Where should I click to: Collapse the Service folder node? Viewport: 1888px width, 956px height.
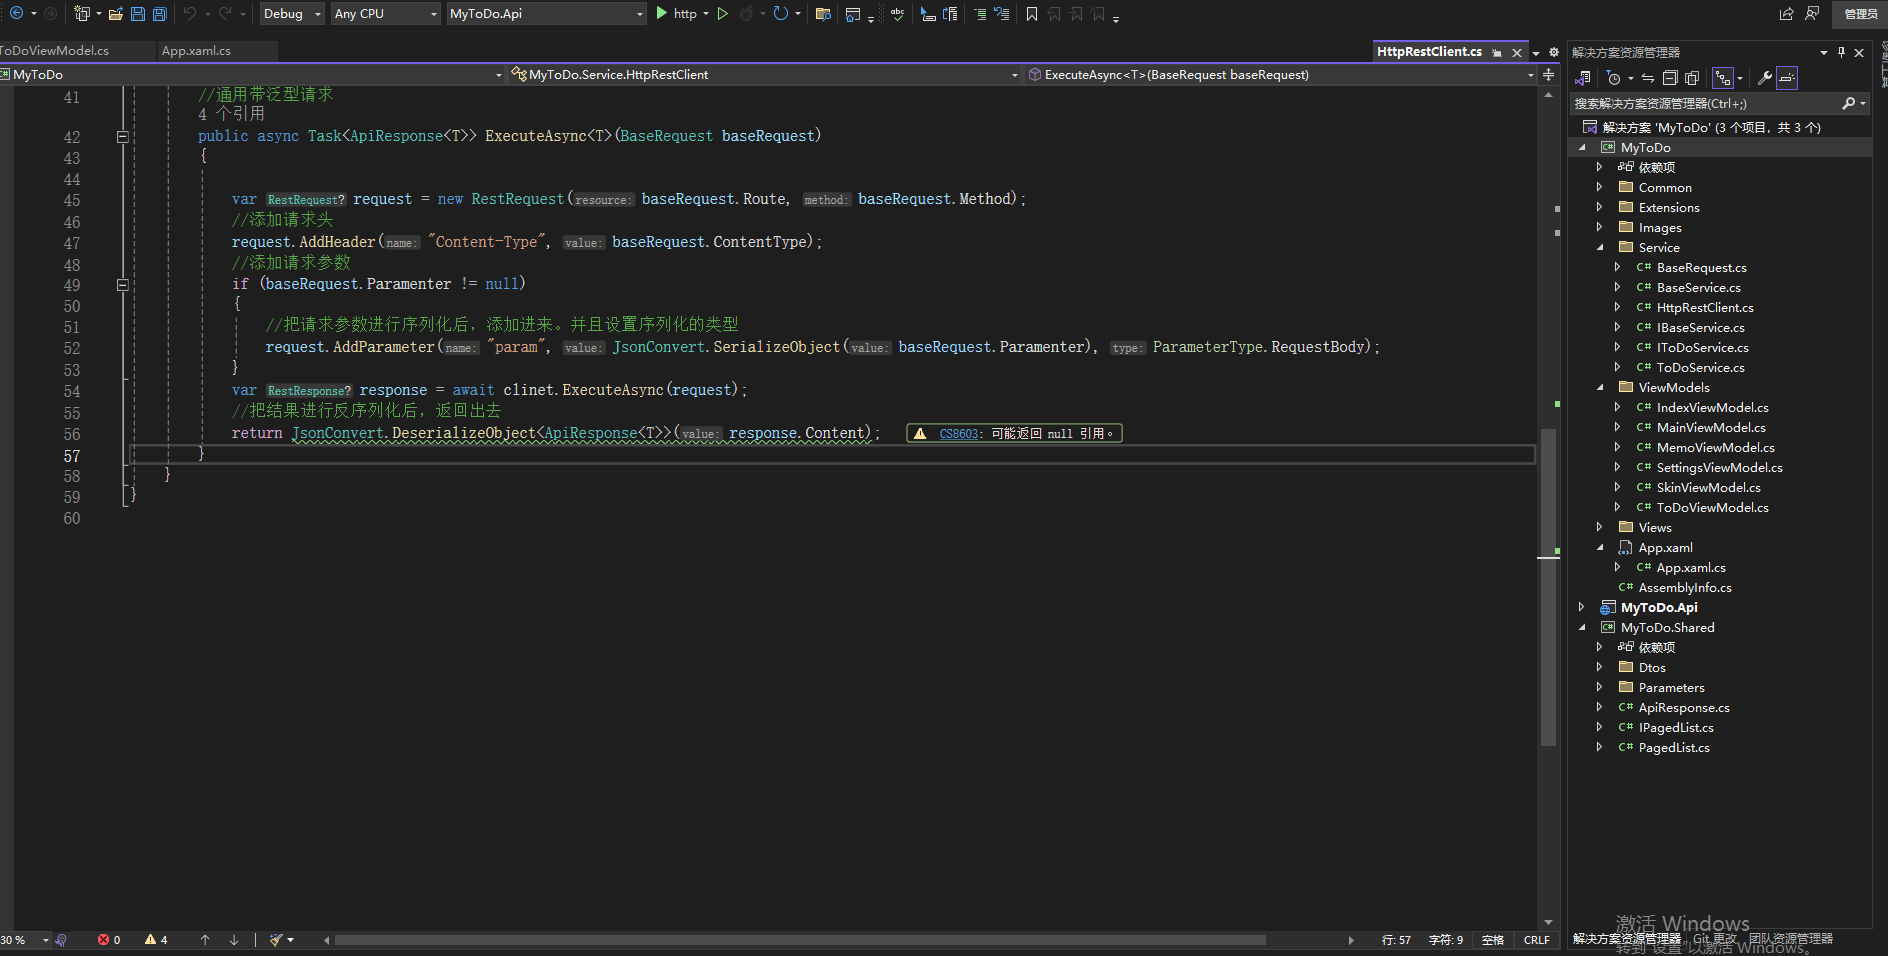pos(1599,247)
